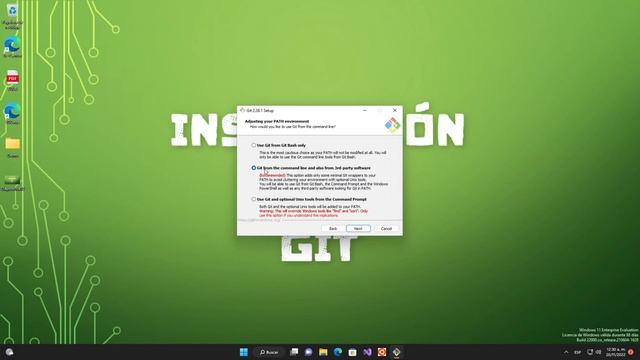Click the Git logo in installer header
The image size is (640, 360).
click(x=392, y=125)
